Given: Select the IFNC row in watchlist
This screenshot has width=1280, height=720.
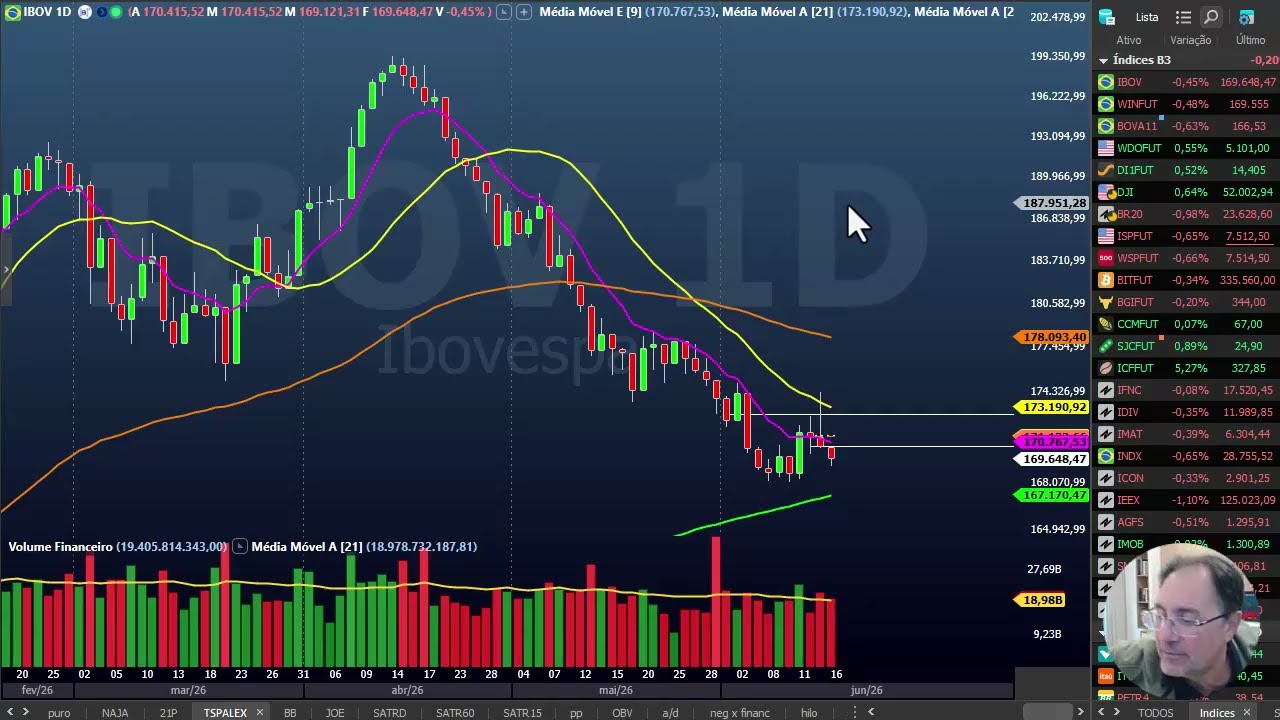Looking at the screenshot, I should tap(1188, 390).
